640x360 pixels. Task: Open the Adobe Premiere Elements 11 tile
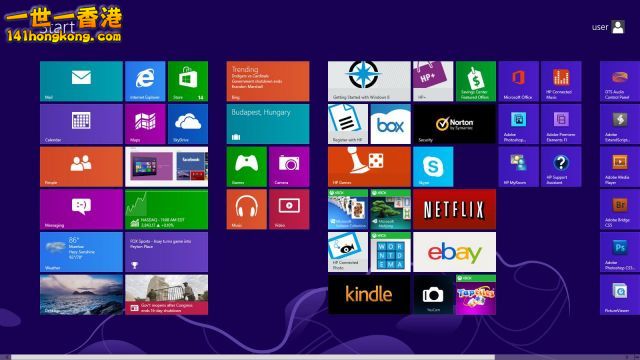point(561,124)
